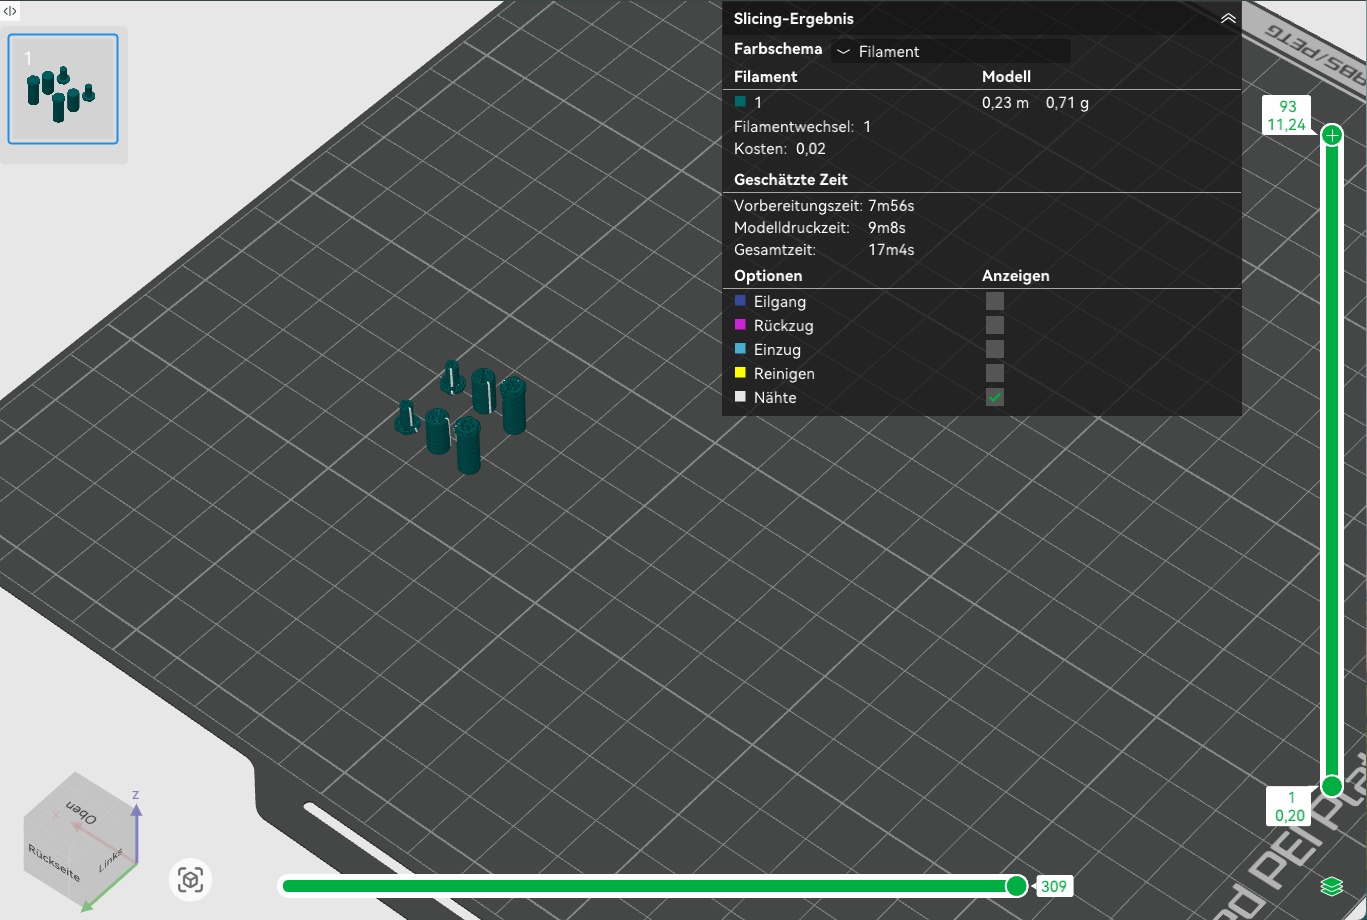
Task: Toggle the Rückzug display checkbox
Action: point(995,325)
